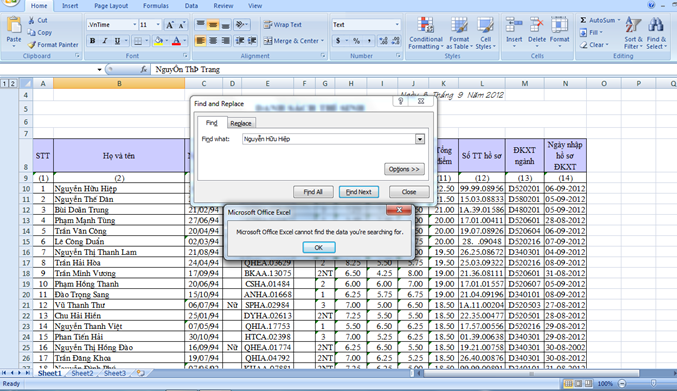Screen dimensions: 677x391
Task: Apply percent style
Action: coord(357,41)
